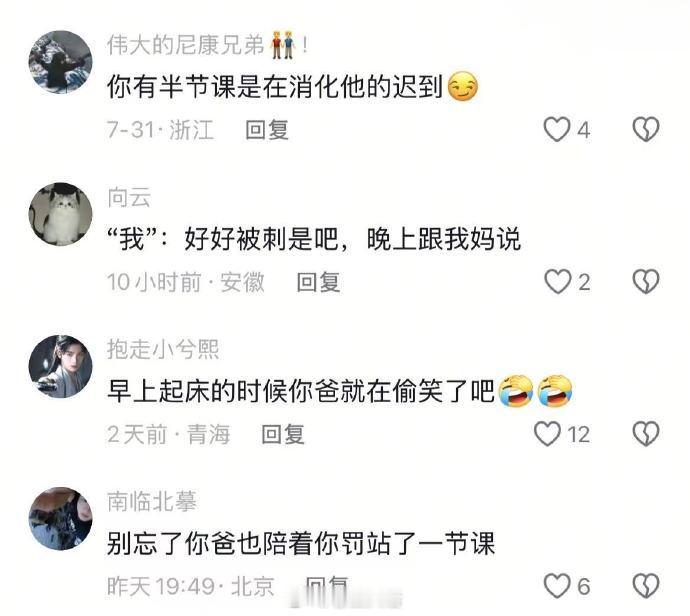This screenshot has height=616, width=690.
Task: Like the comment by 伟大的尼康兄弟
Action: 557,129
